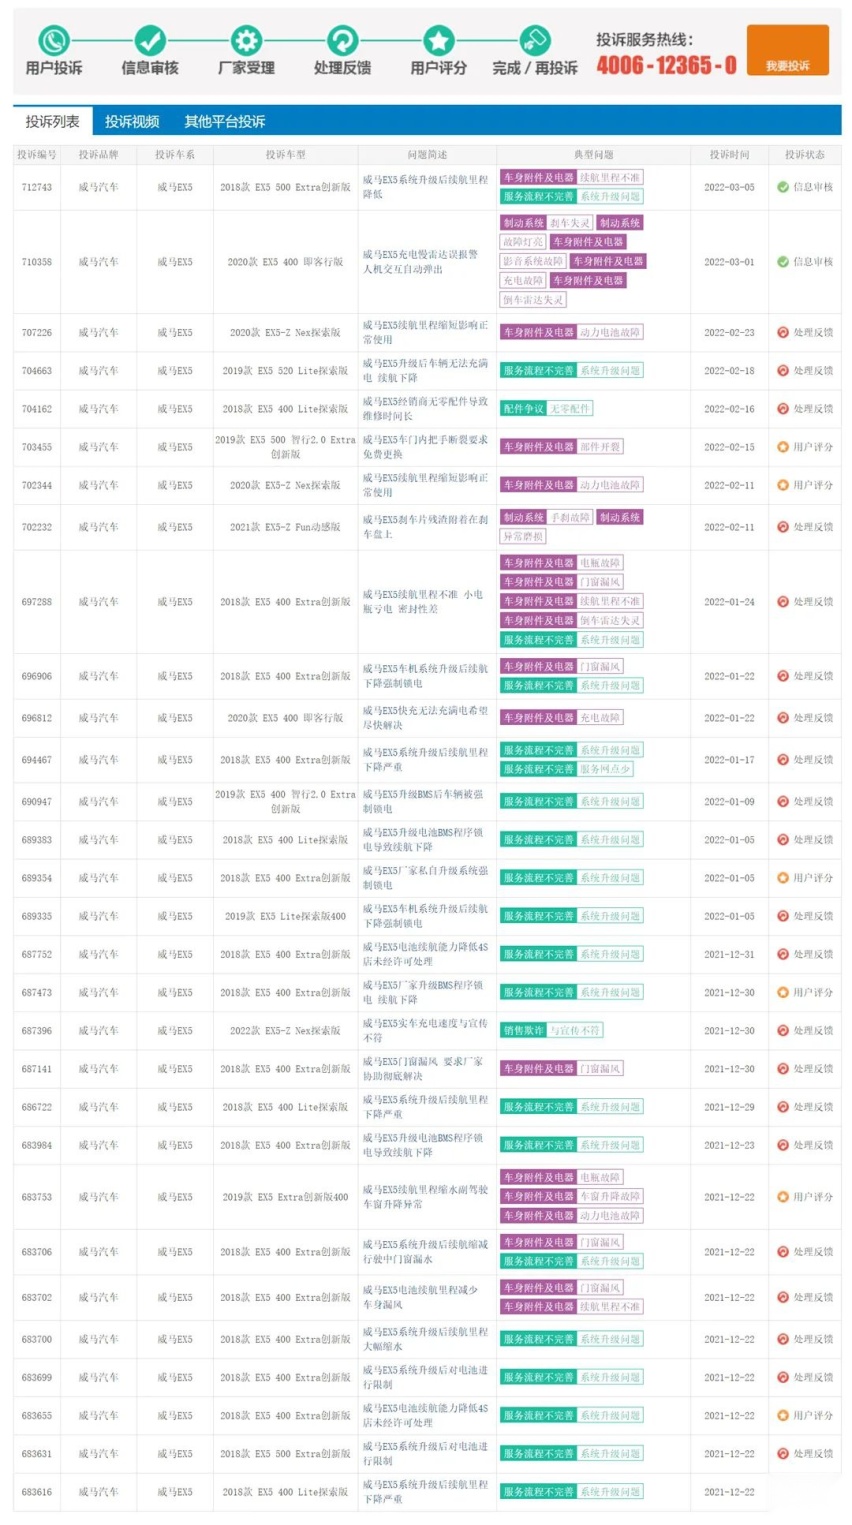852x1525 pixels.
Task: Click red status icon for complaint 683631
Action: tap(783, 1454)
